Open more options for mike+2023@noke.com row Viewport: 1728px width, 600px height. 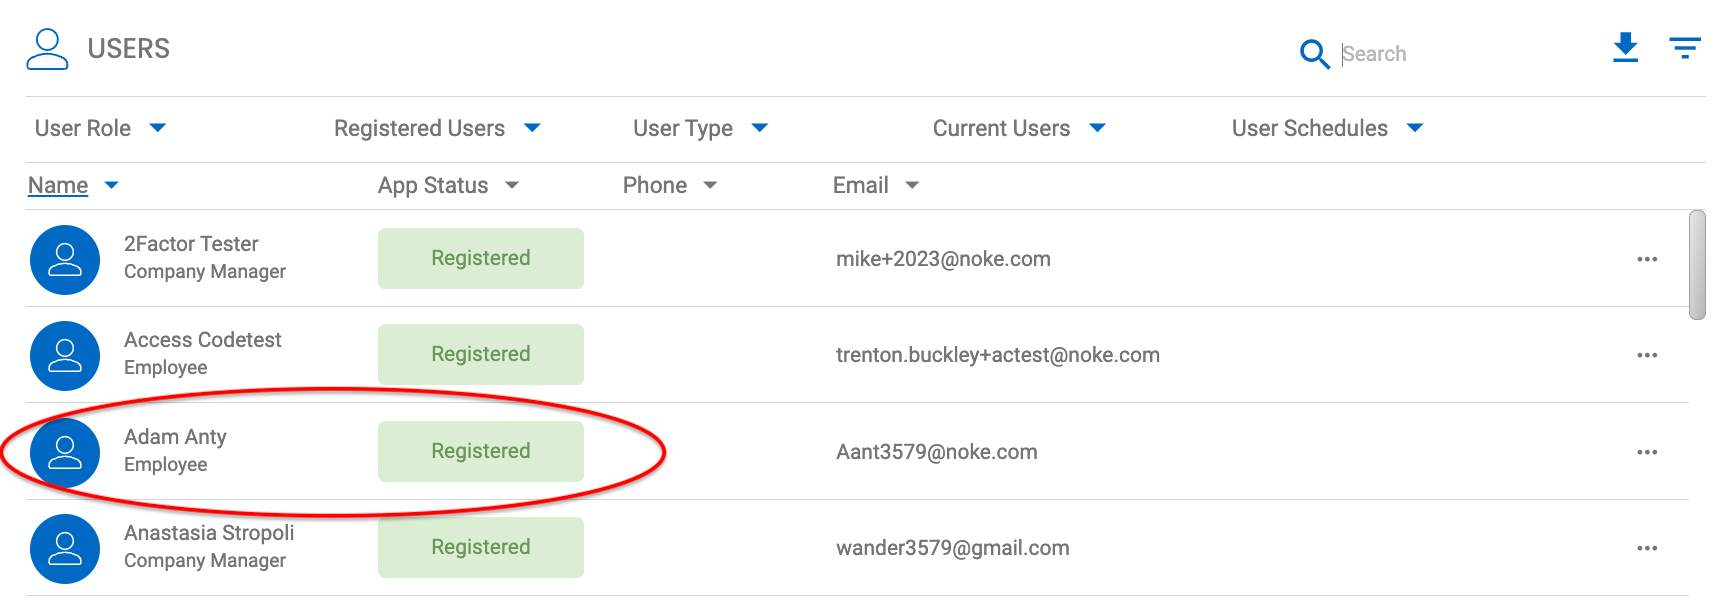tap(1647, 259)
